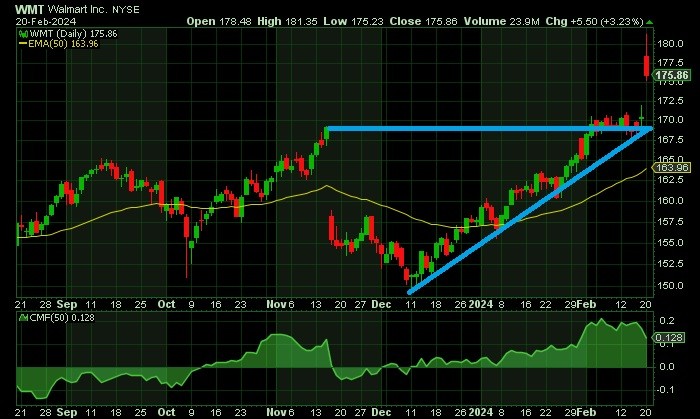This screenshot has height=419, width=700.
Task: Click the WMT ticker symbol title
Action: (29, 9)
